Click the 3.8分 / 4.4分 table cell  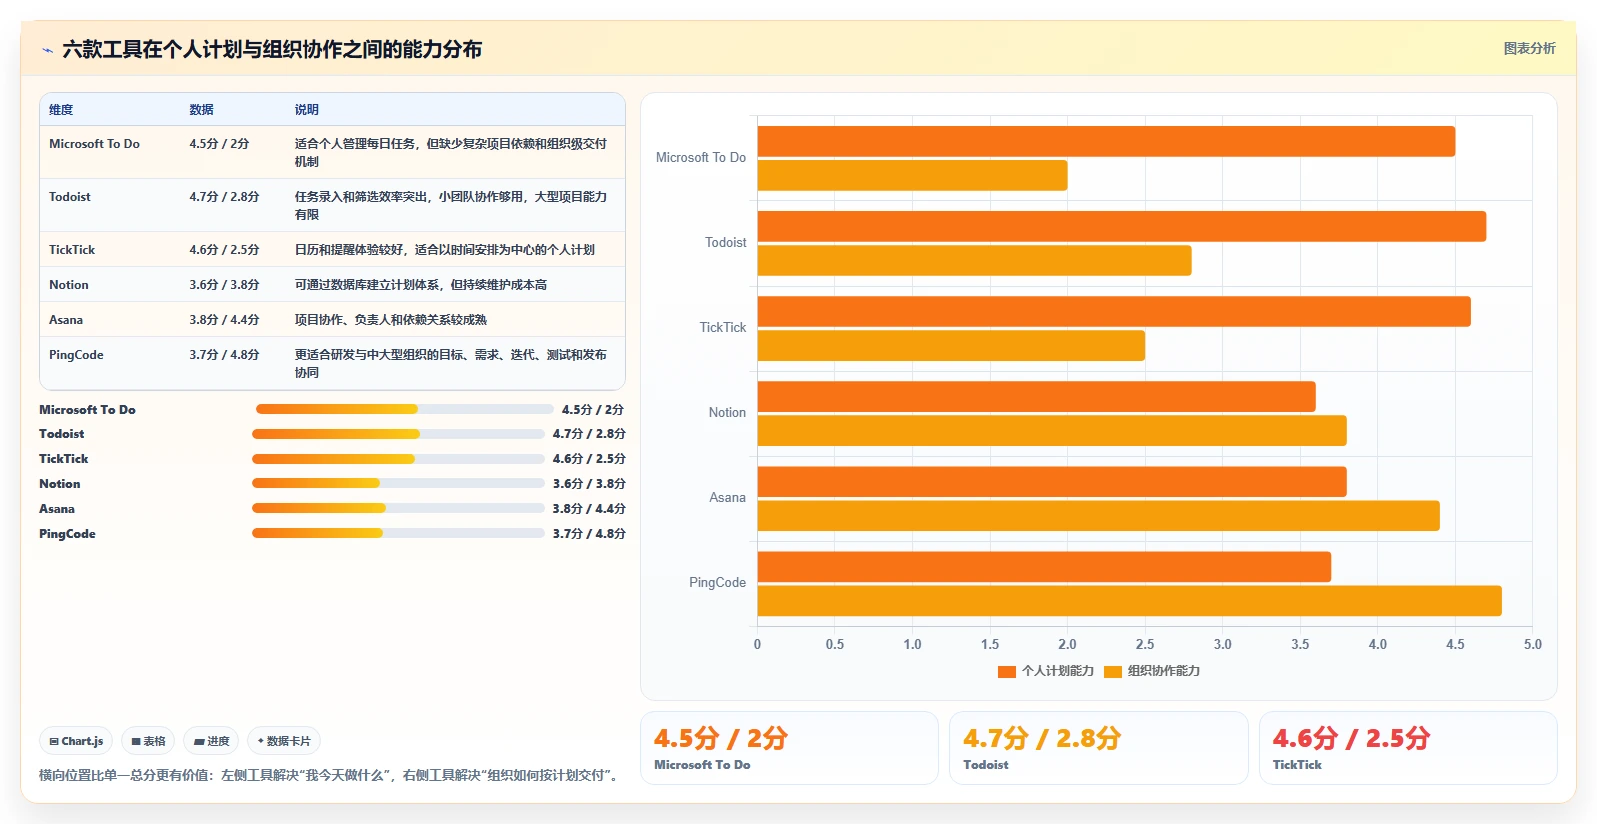click(224, 320)
